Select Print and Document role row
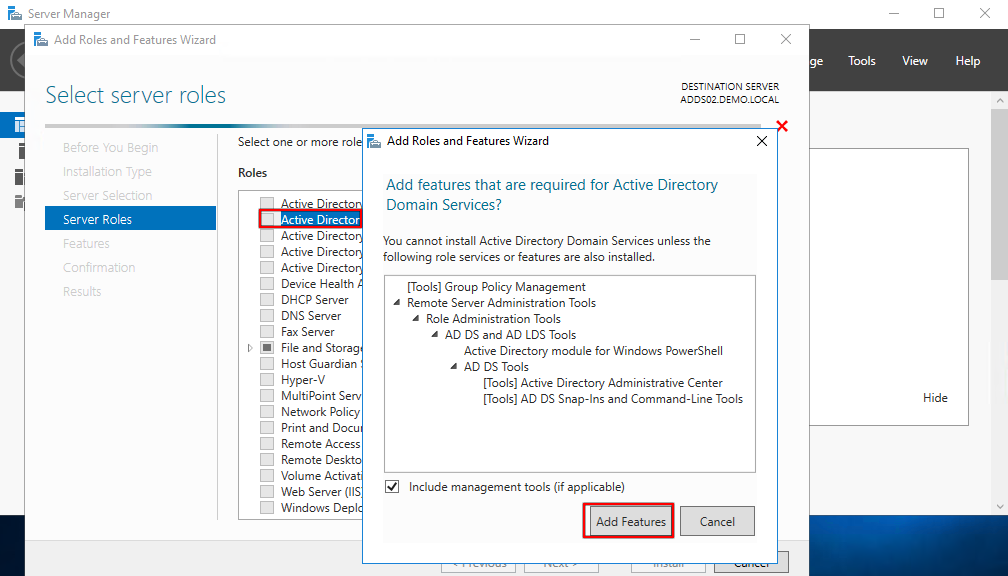Image resolution: width=1008 pixels, height=576 pixels. pyautogui.click(x=321, y=428)
